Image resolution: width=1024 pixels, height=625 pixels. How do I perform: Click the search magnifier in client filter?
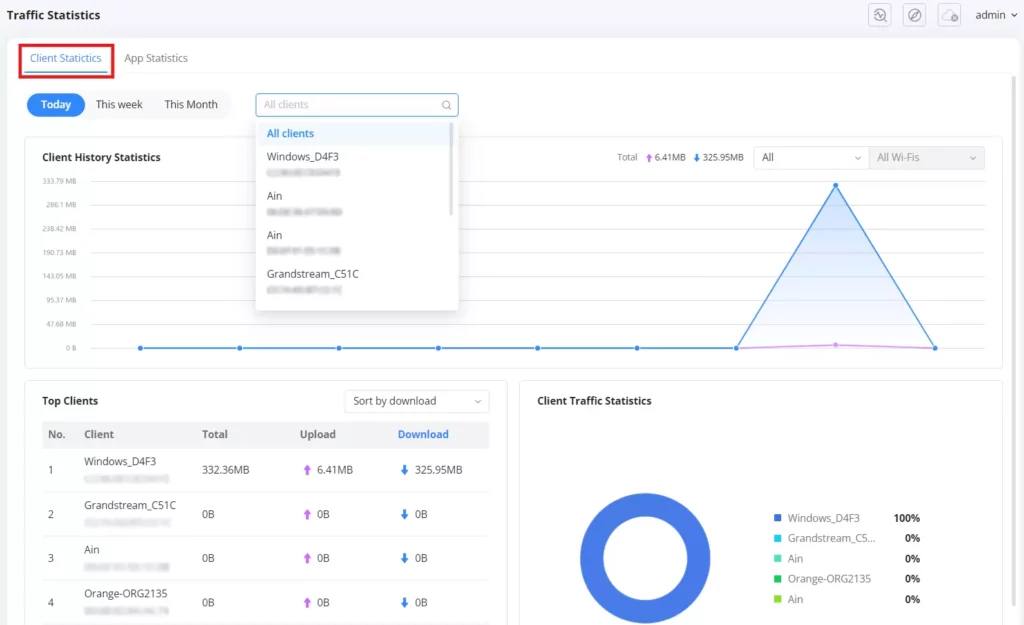point(446,105)
